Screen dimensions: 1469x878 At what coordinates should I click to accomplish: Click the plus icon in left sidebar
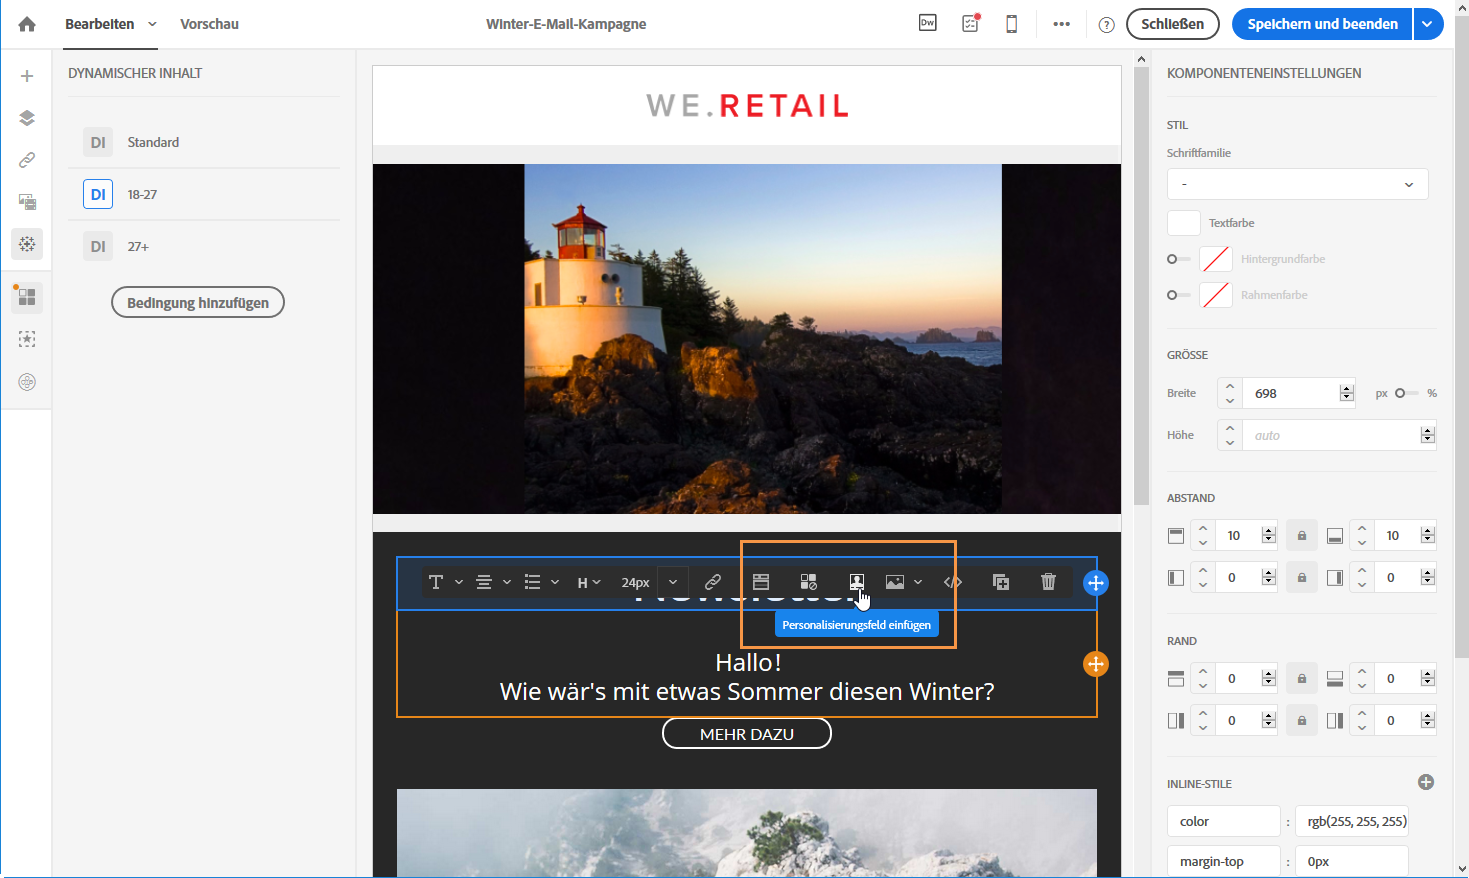coord(27,76)
